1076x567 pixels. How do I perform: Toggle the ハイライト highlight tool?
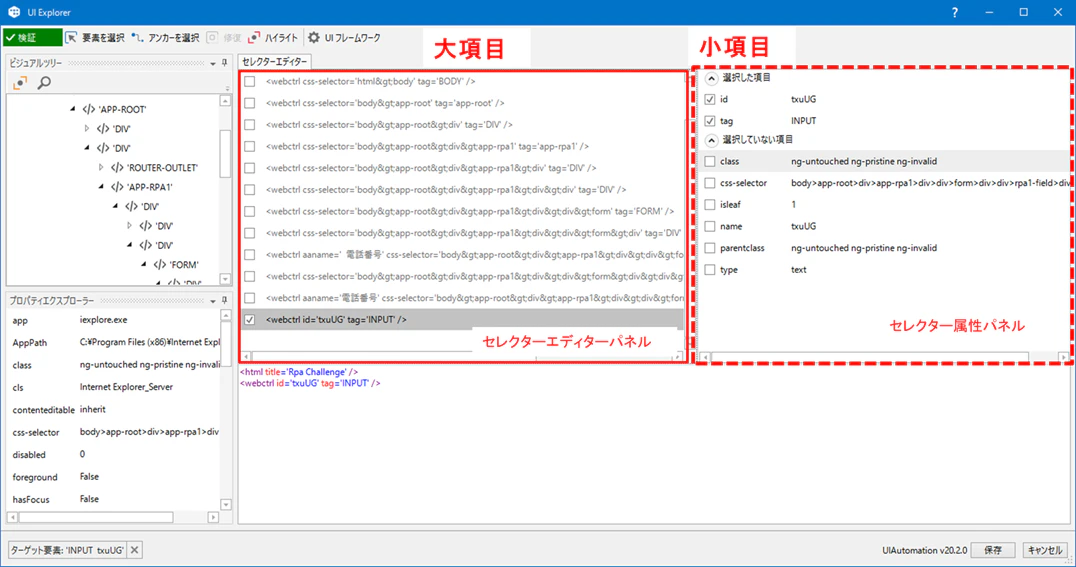coord(273,38)
